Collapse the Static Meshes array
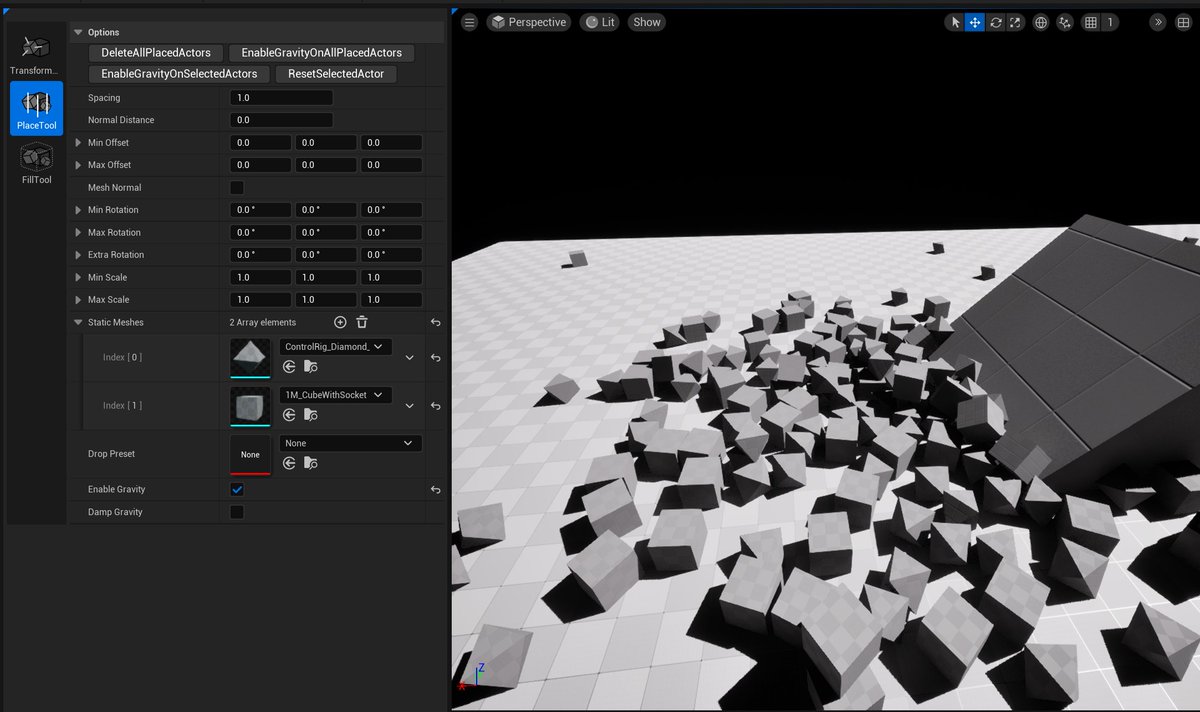 coord(78,322)
